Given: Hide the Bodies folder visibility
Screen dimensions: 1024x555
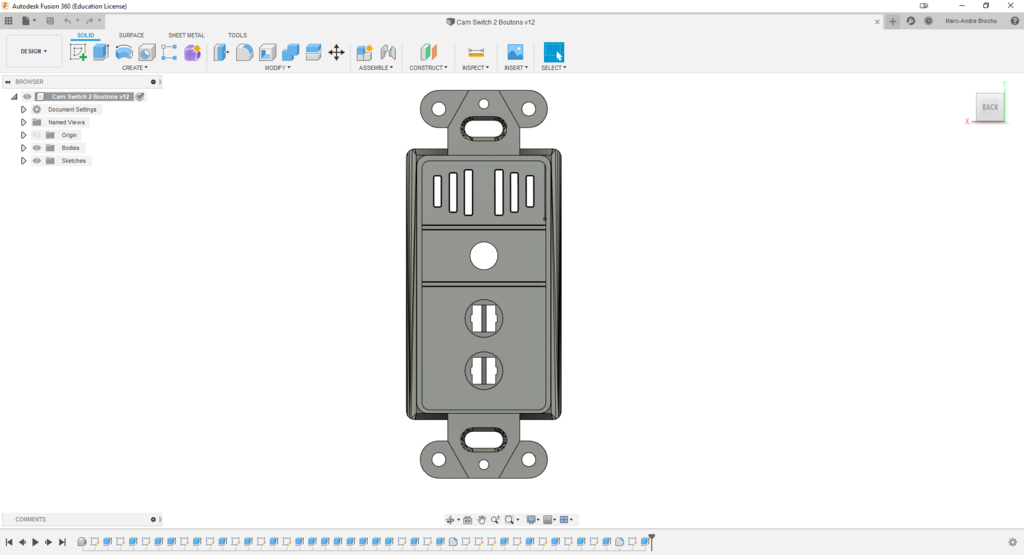Looking at the screenshot, I should 37,148.
